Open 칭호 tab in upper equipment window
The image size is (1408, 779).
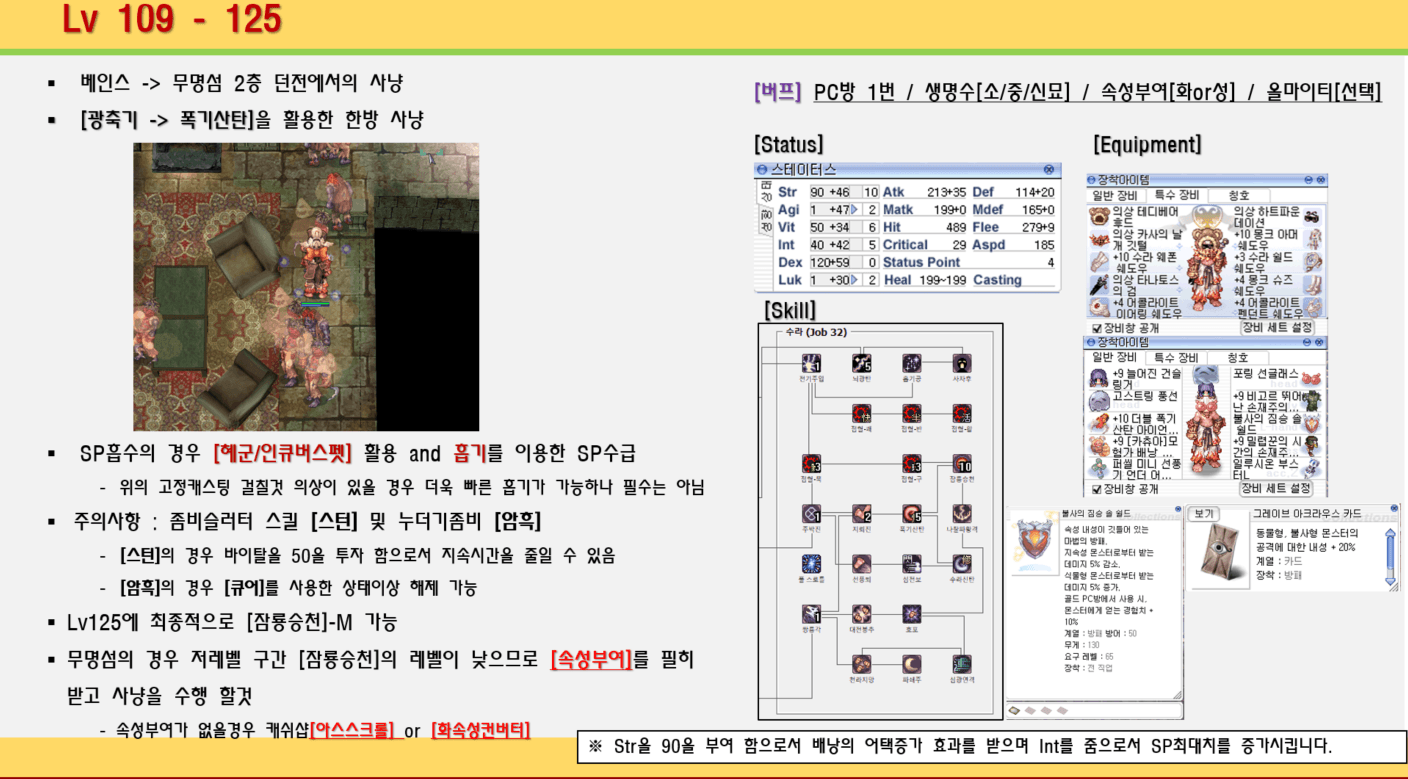(1238, 195)
